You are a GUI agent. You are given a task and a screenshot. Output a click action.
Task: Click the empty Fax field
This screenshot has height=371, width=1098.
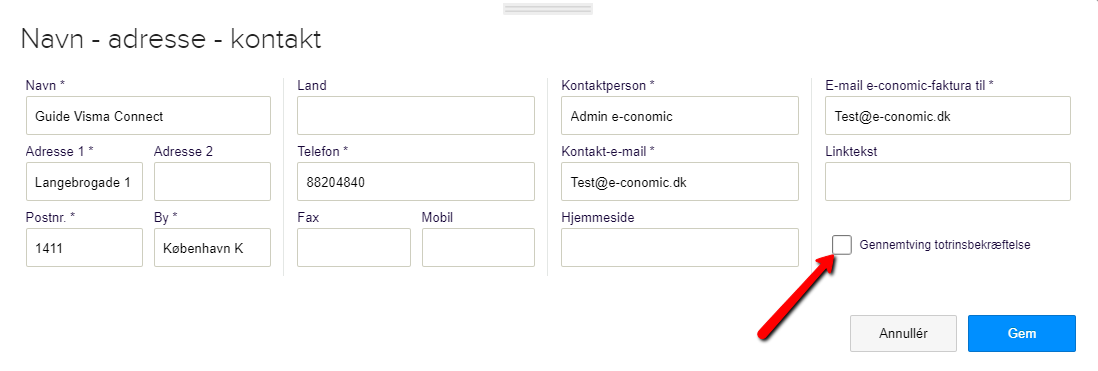tap(354, 247)
